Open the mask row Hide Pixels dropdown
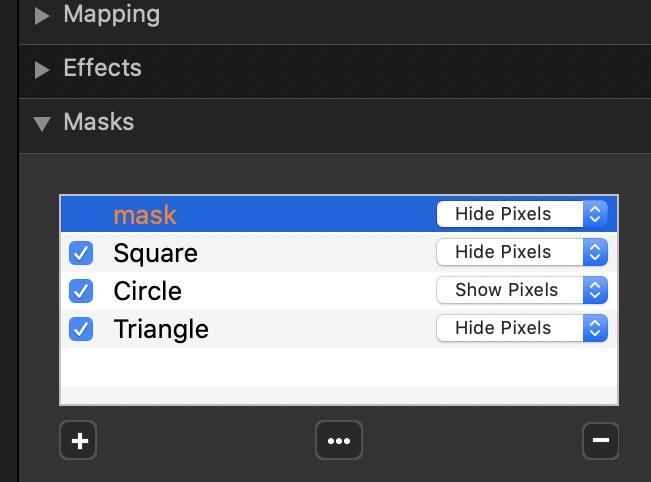Viewport: 651px width, 482px height. (x=521, y=214)
